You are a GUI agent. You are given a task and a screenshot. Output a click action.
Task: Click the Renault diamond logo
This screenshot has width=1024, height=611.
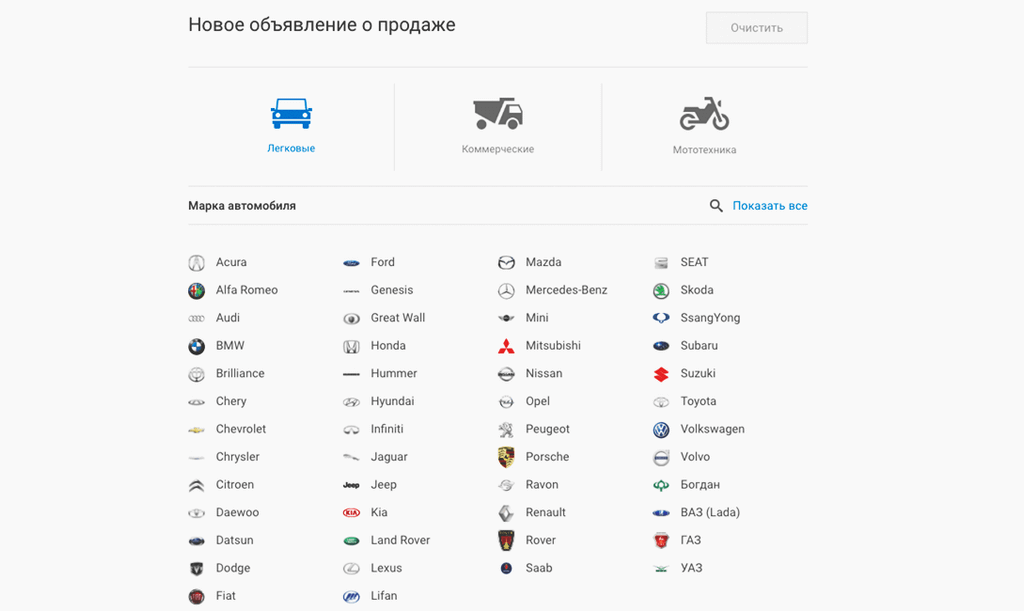pyautogui.click(x=506, y=513)
